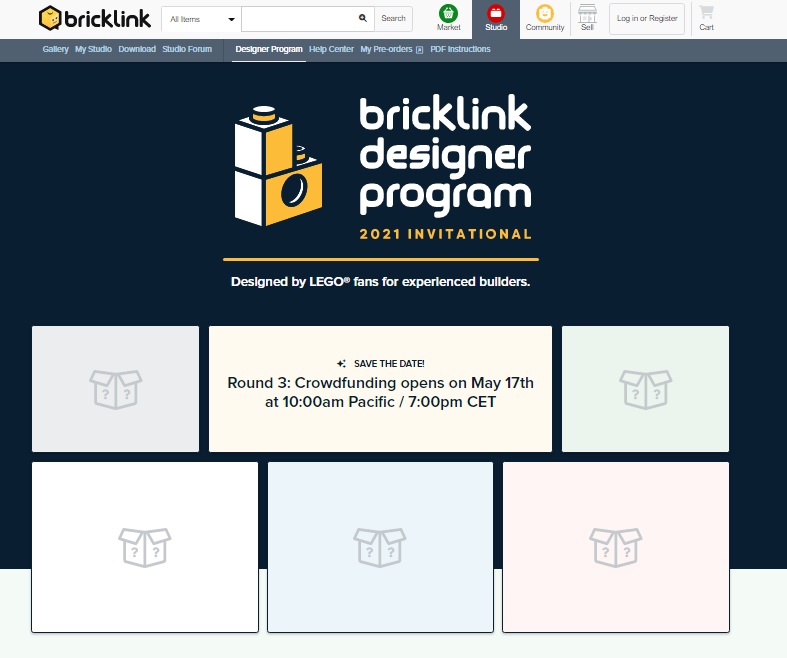The height and width of the screenshot is (658, 787).
Task: Open the Studio section icon
Action: pos(496,18)
